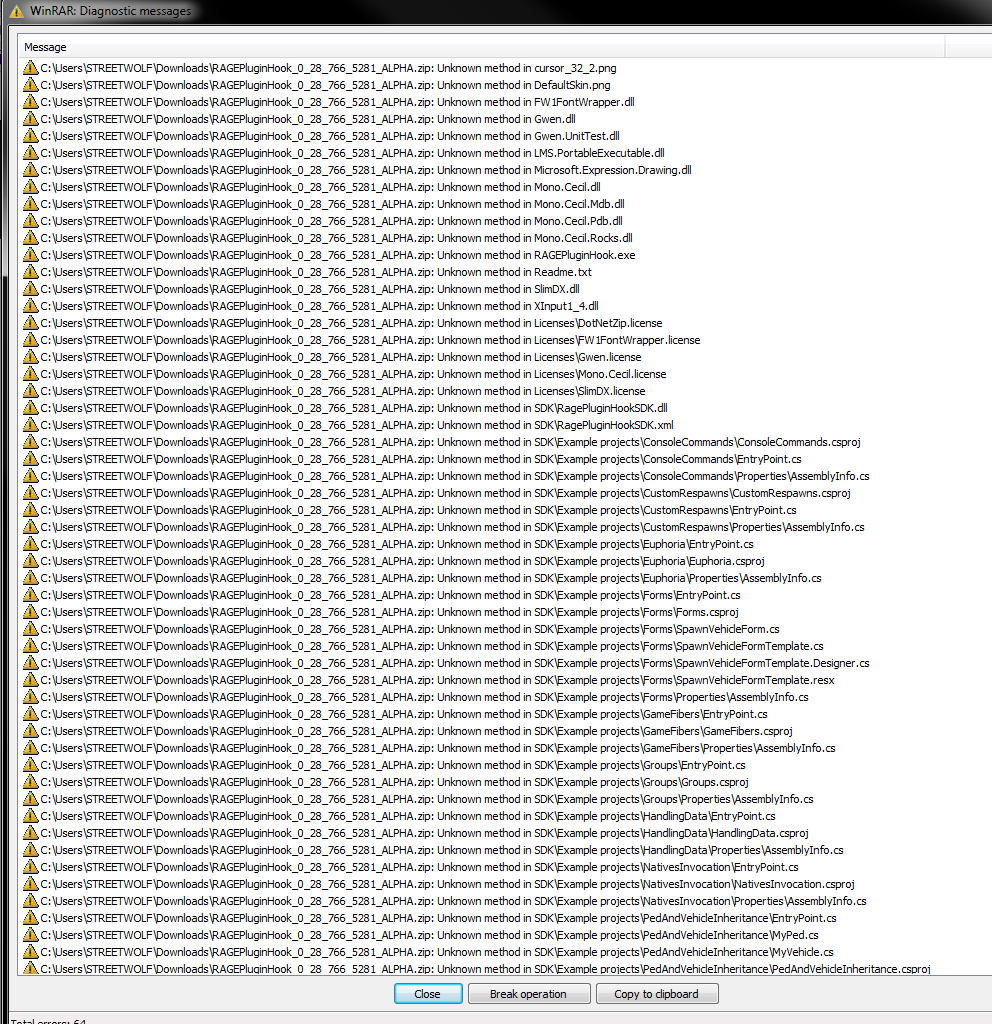The image size is (992, 1024).
Task: Select message for MyPed.cs
Action: click(x=429, y=935)
